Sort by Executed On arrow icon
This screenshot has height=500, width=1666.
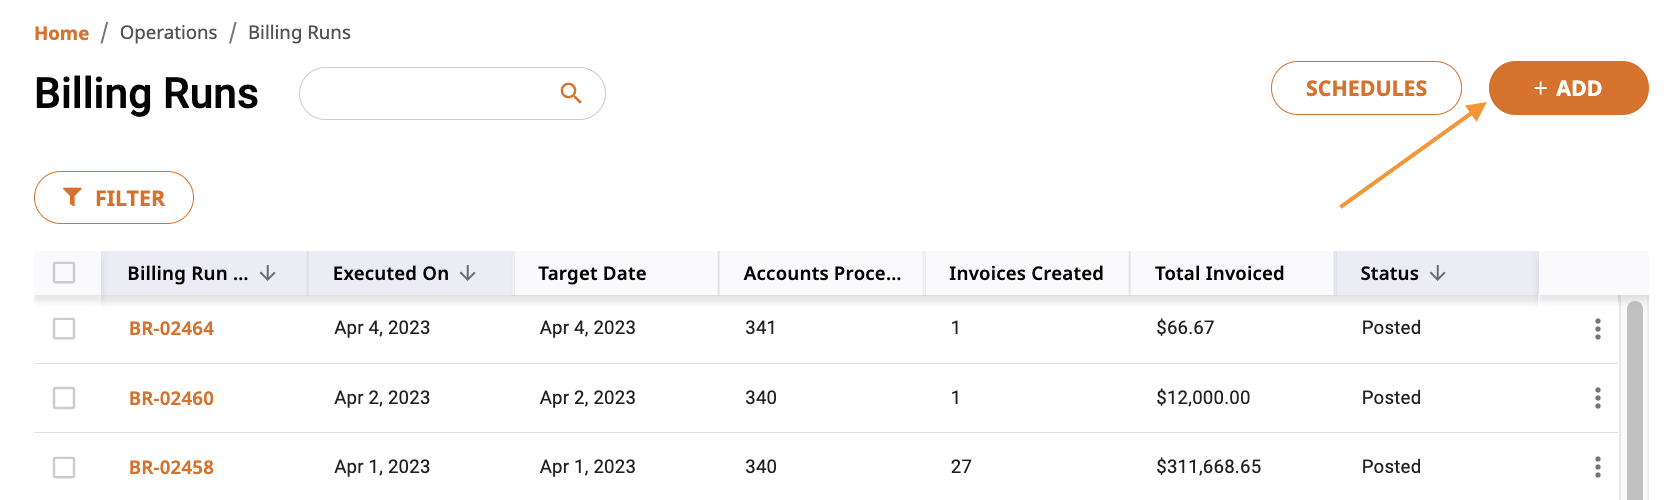tap(467, 273)
